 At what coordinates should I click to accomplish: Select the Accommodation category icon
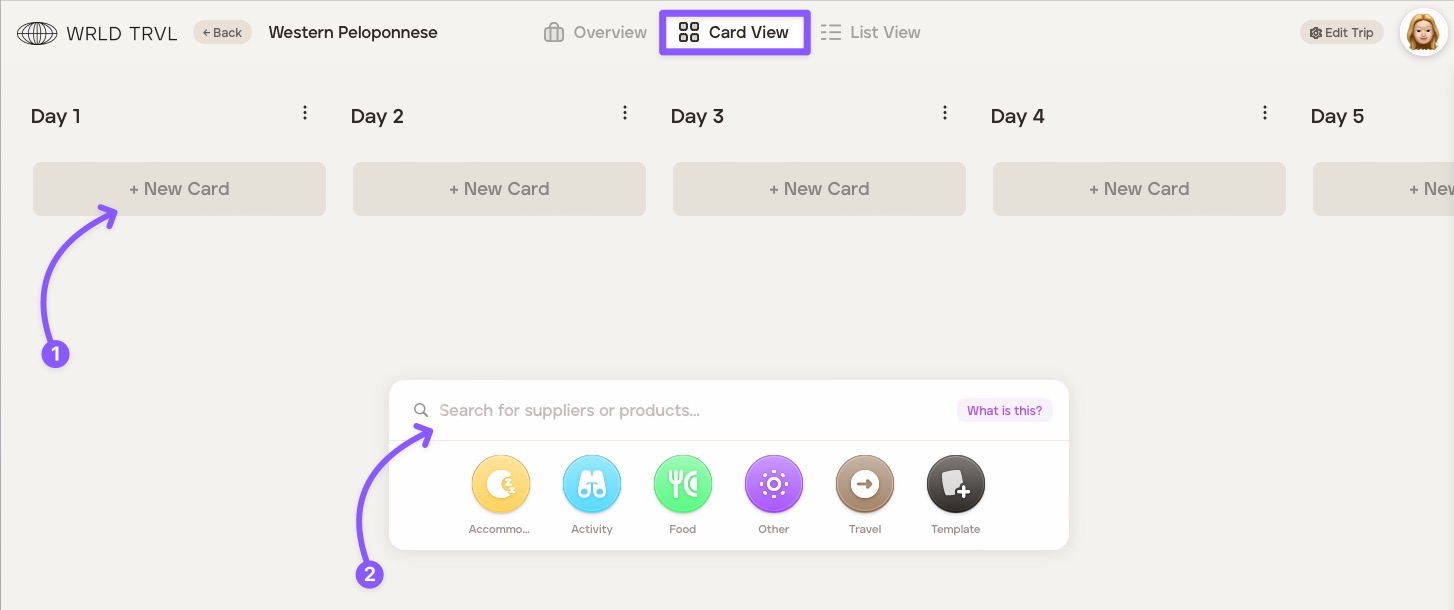click(500, 485)
